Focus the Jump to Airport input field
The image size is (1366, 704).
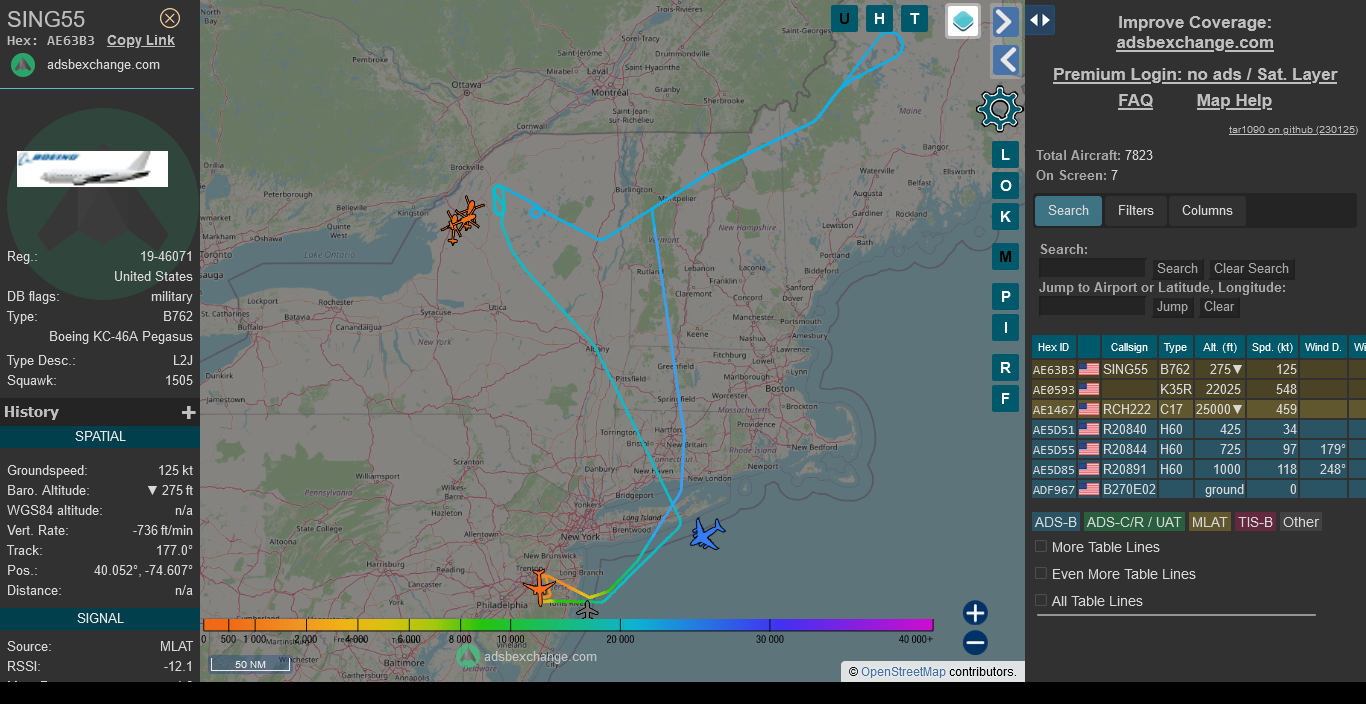tap(1092, 306)
